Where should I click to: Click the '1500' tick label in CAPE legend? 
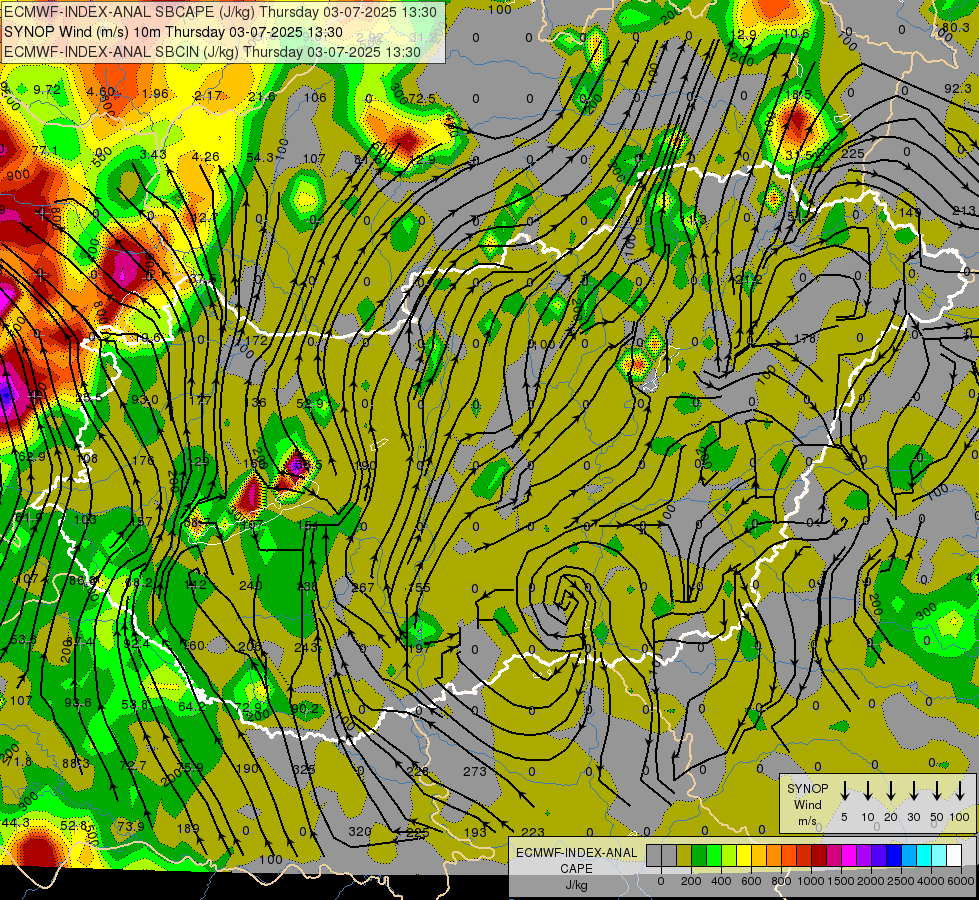point(841,881)
